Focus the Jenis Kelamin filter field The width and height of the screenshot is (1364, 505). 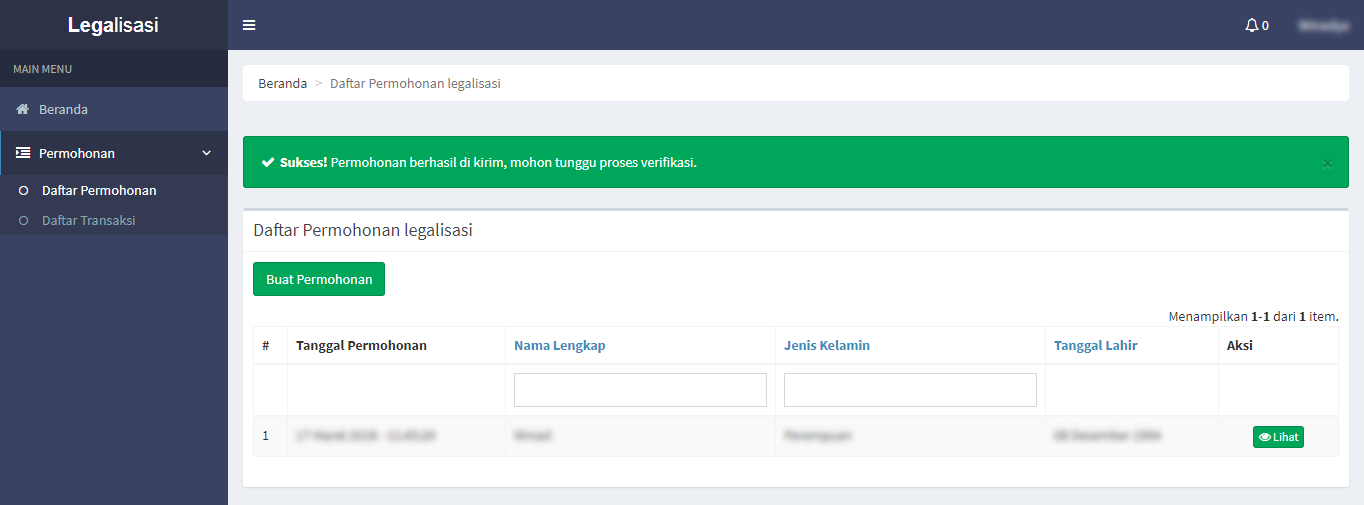[x=910, y=390]
